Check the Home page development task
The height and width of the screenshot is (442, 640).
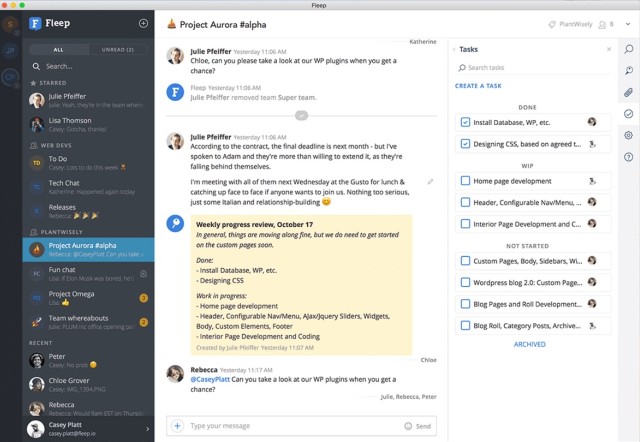465,180
